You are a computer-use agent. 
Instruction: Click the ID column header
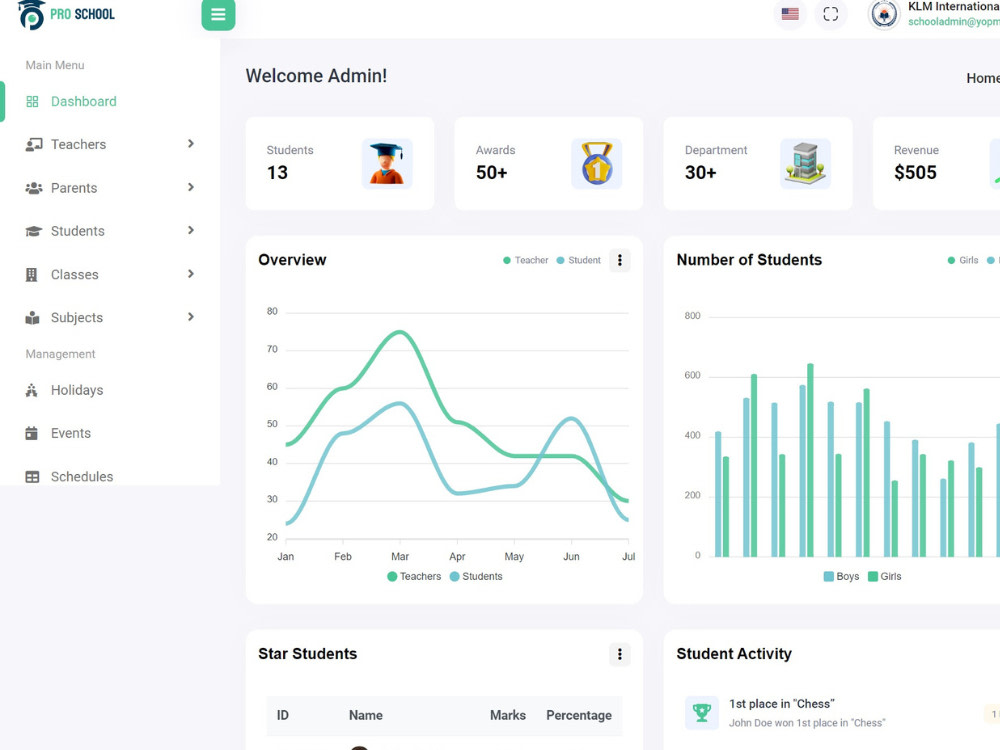(x=283, y=716)
